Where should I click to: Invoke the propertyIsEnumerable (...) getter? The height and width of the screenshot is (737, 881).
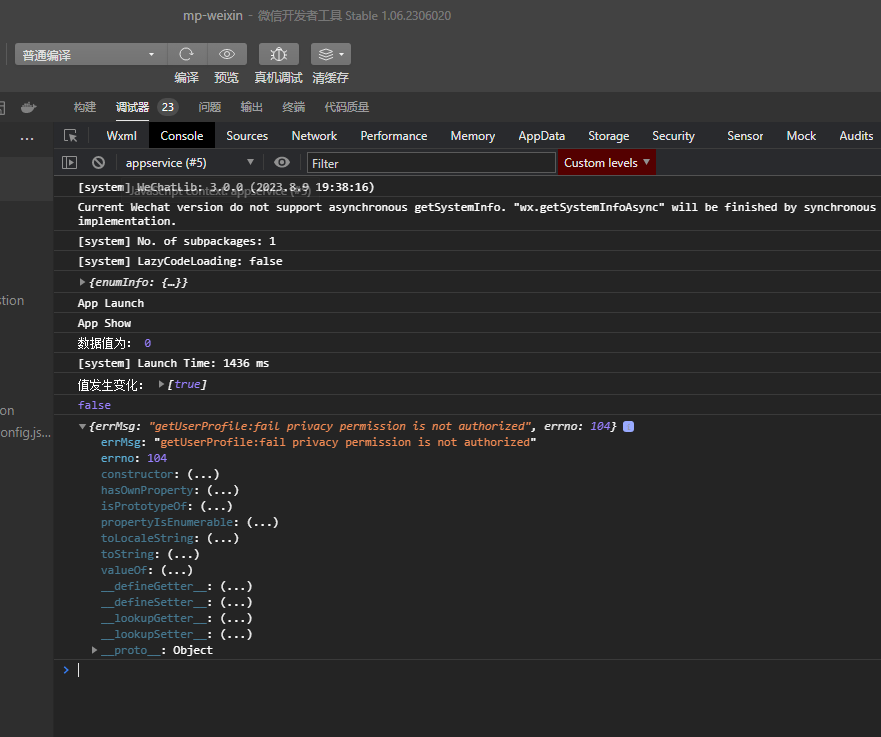pos(262,522)
